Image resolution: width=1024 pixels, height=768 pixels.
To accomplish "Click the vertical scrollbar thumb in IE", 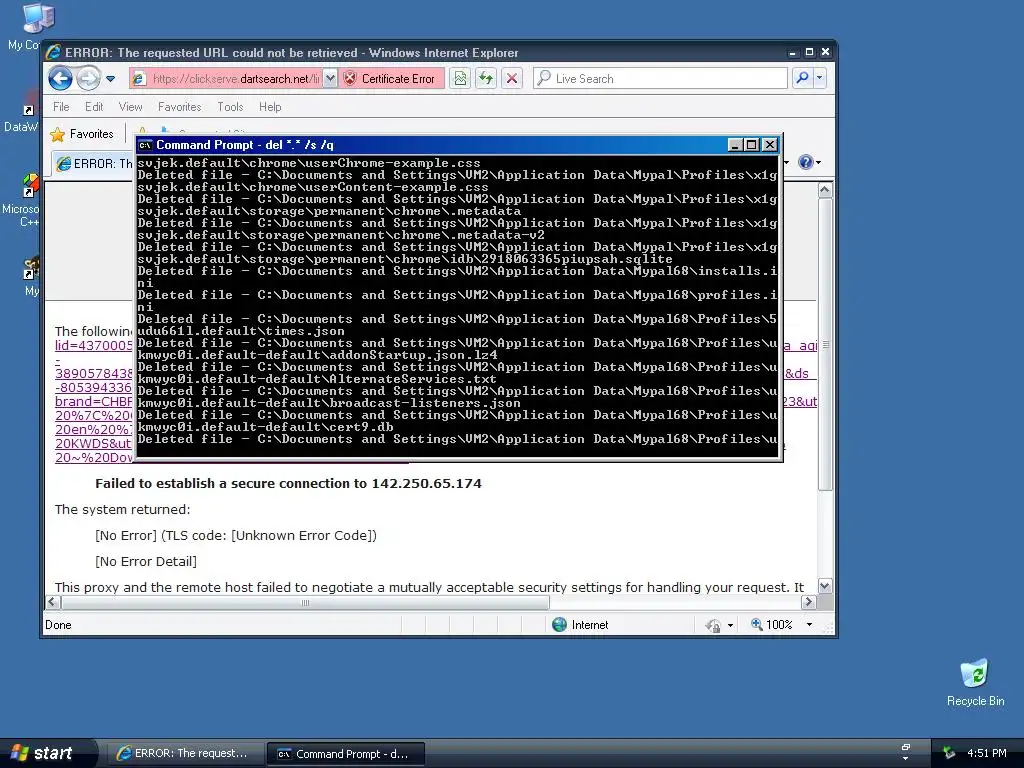I will (825, 344).
